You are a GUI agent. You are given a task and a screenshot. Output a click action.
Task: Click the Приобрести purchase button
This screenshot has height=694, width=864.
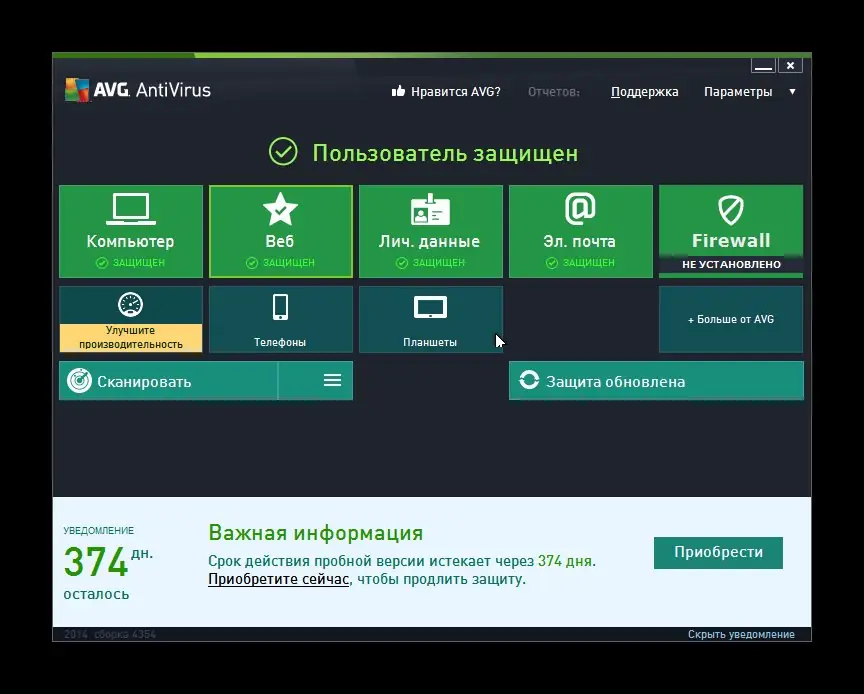[x=718, y=552]
